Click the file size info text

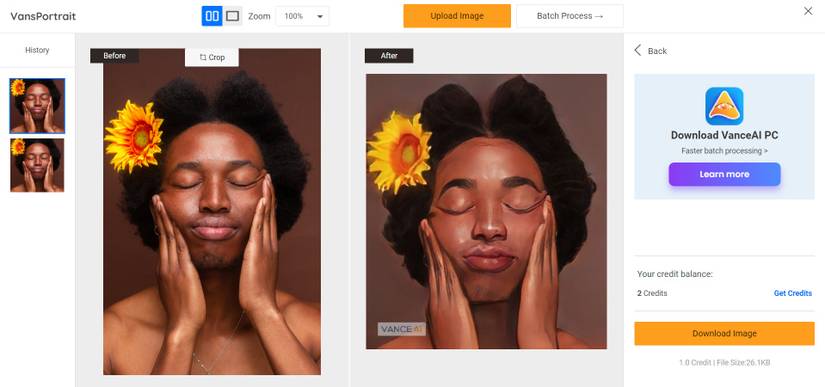(x=724, y=363)
